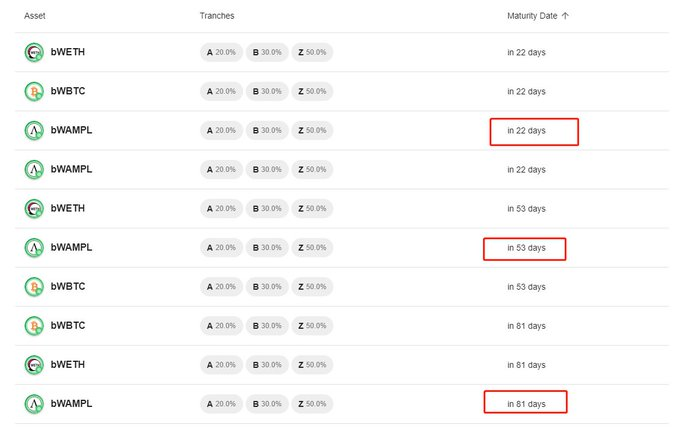Click the bWETH token icon in the 81-day row
680x434 pixels.
pyautogui.click(x=34, y=364)
